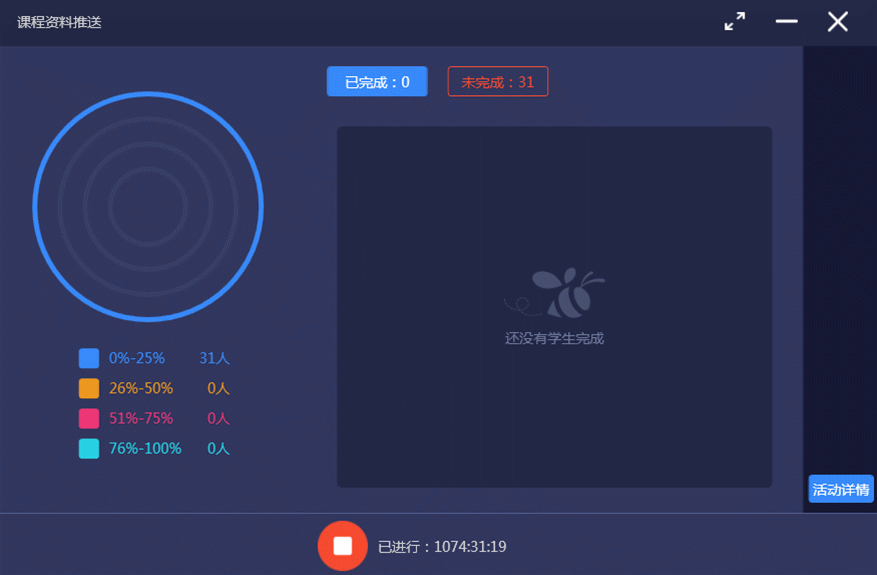Select the 51%-75% progress range label
The width and height of the screenshot is (877, 575).
(141, 418)
